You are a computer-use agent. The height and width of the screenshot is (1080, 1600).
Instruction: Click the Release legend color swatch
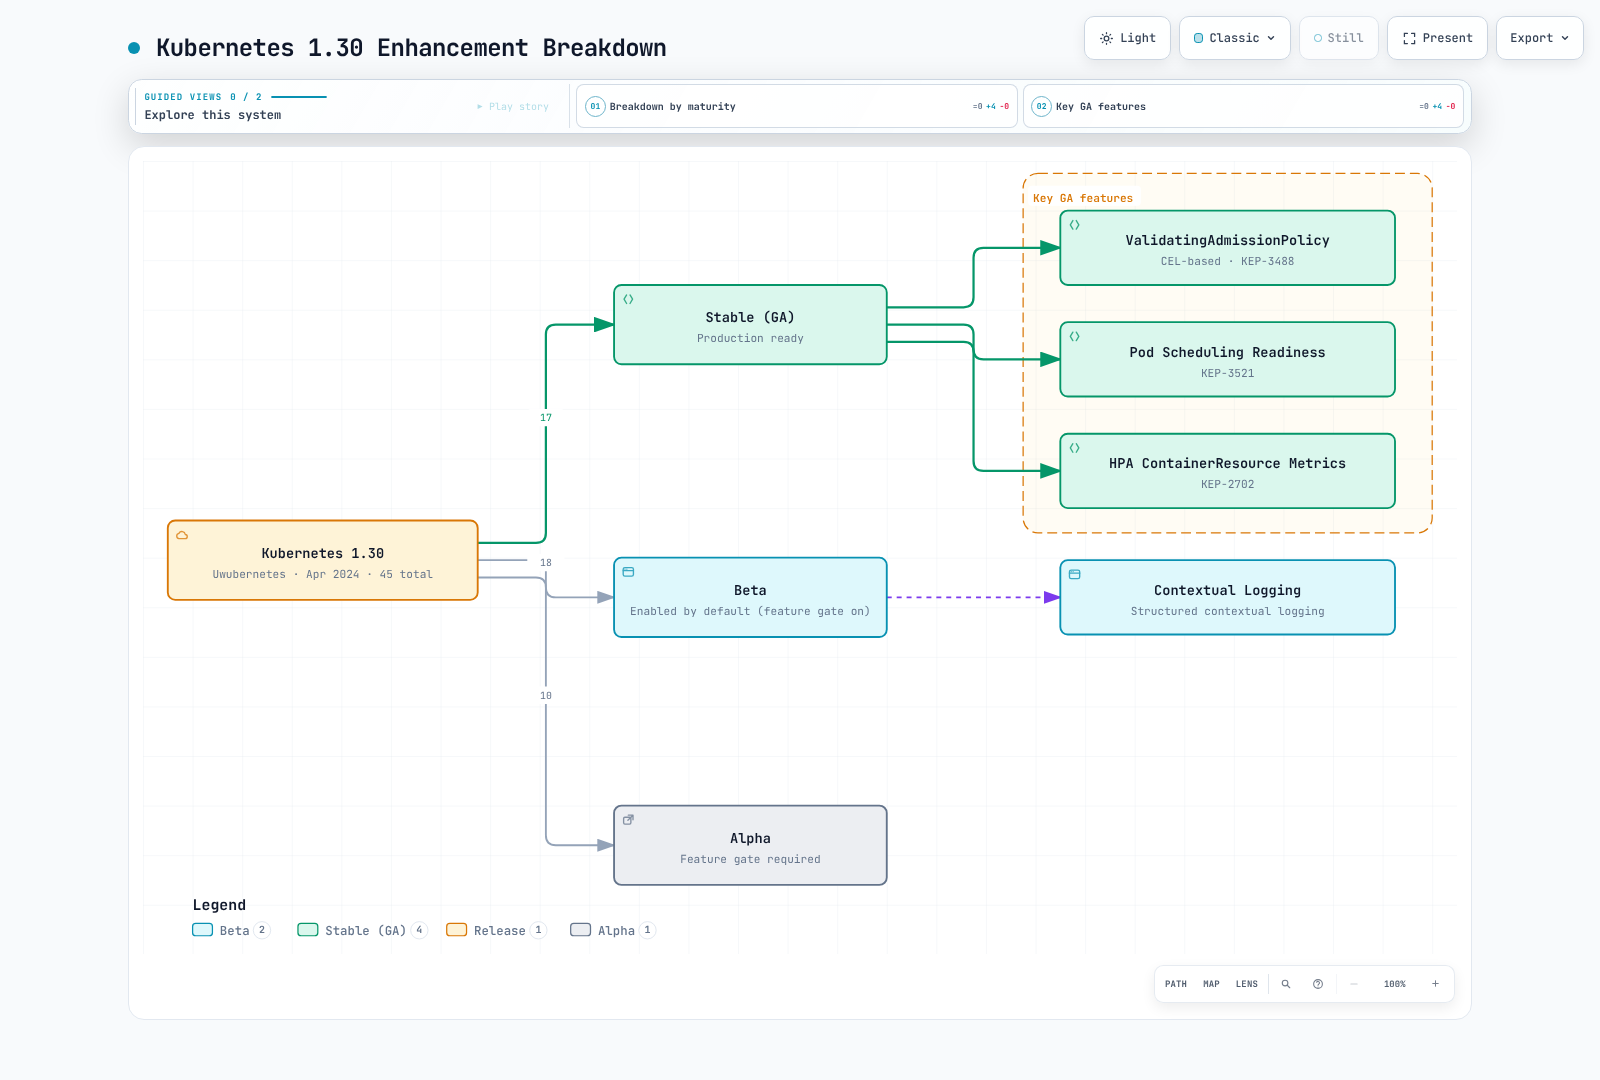[456, 930]
